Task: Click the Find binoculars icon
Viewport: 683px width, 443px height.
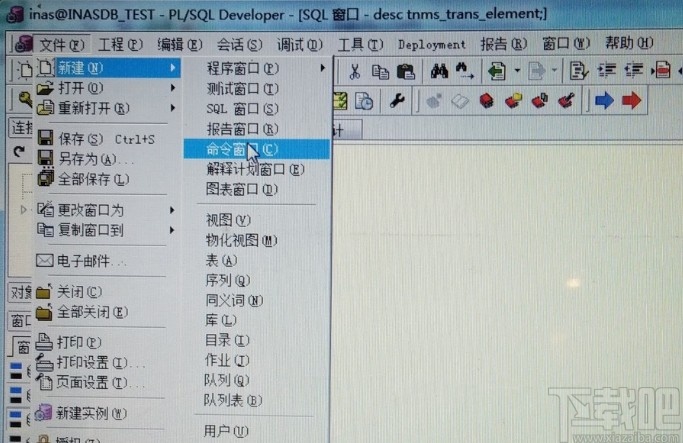Action: [439, 71]
